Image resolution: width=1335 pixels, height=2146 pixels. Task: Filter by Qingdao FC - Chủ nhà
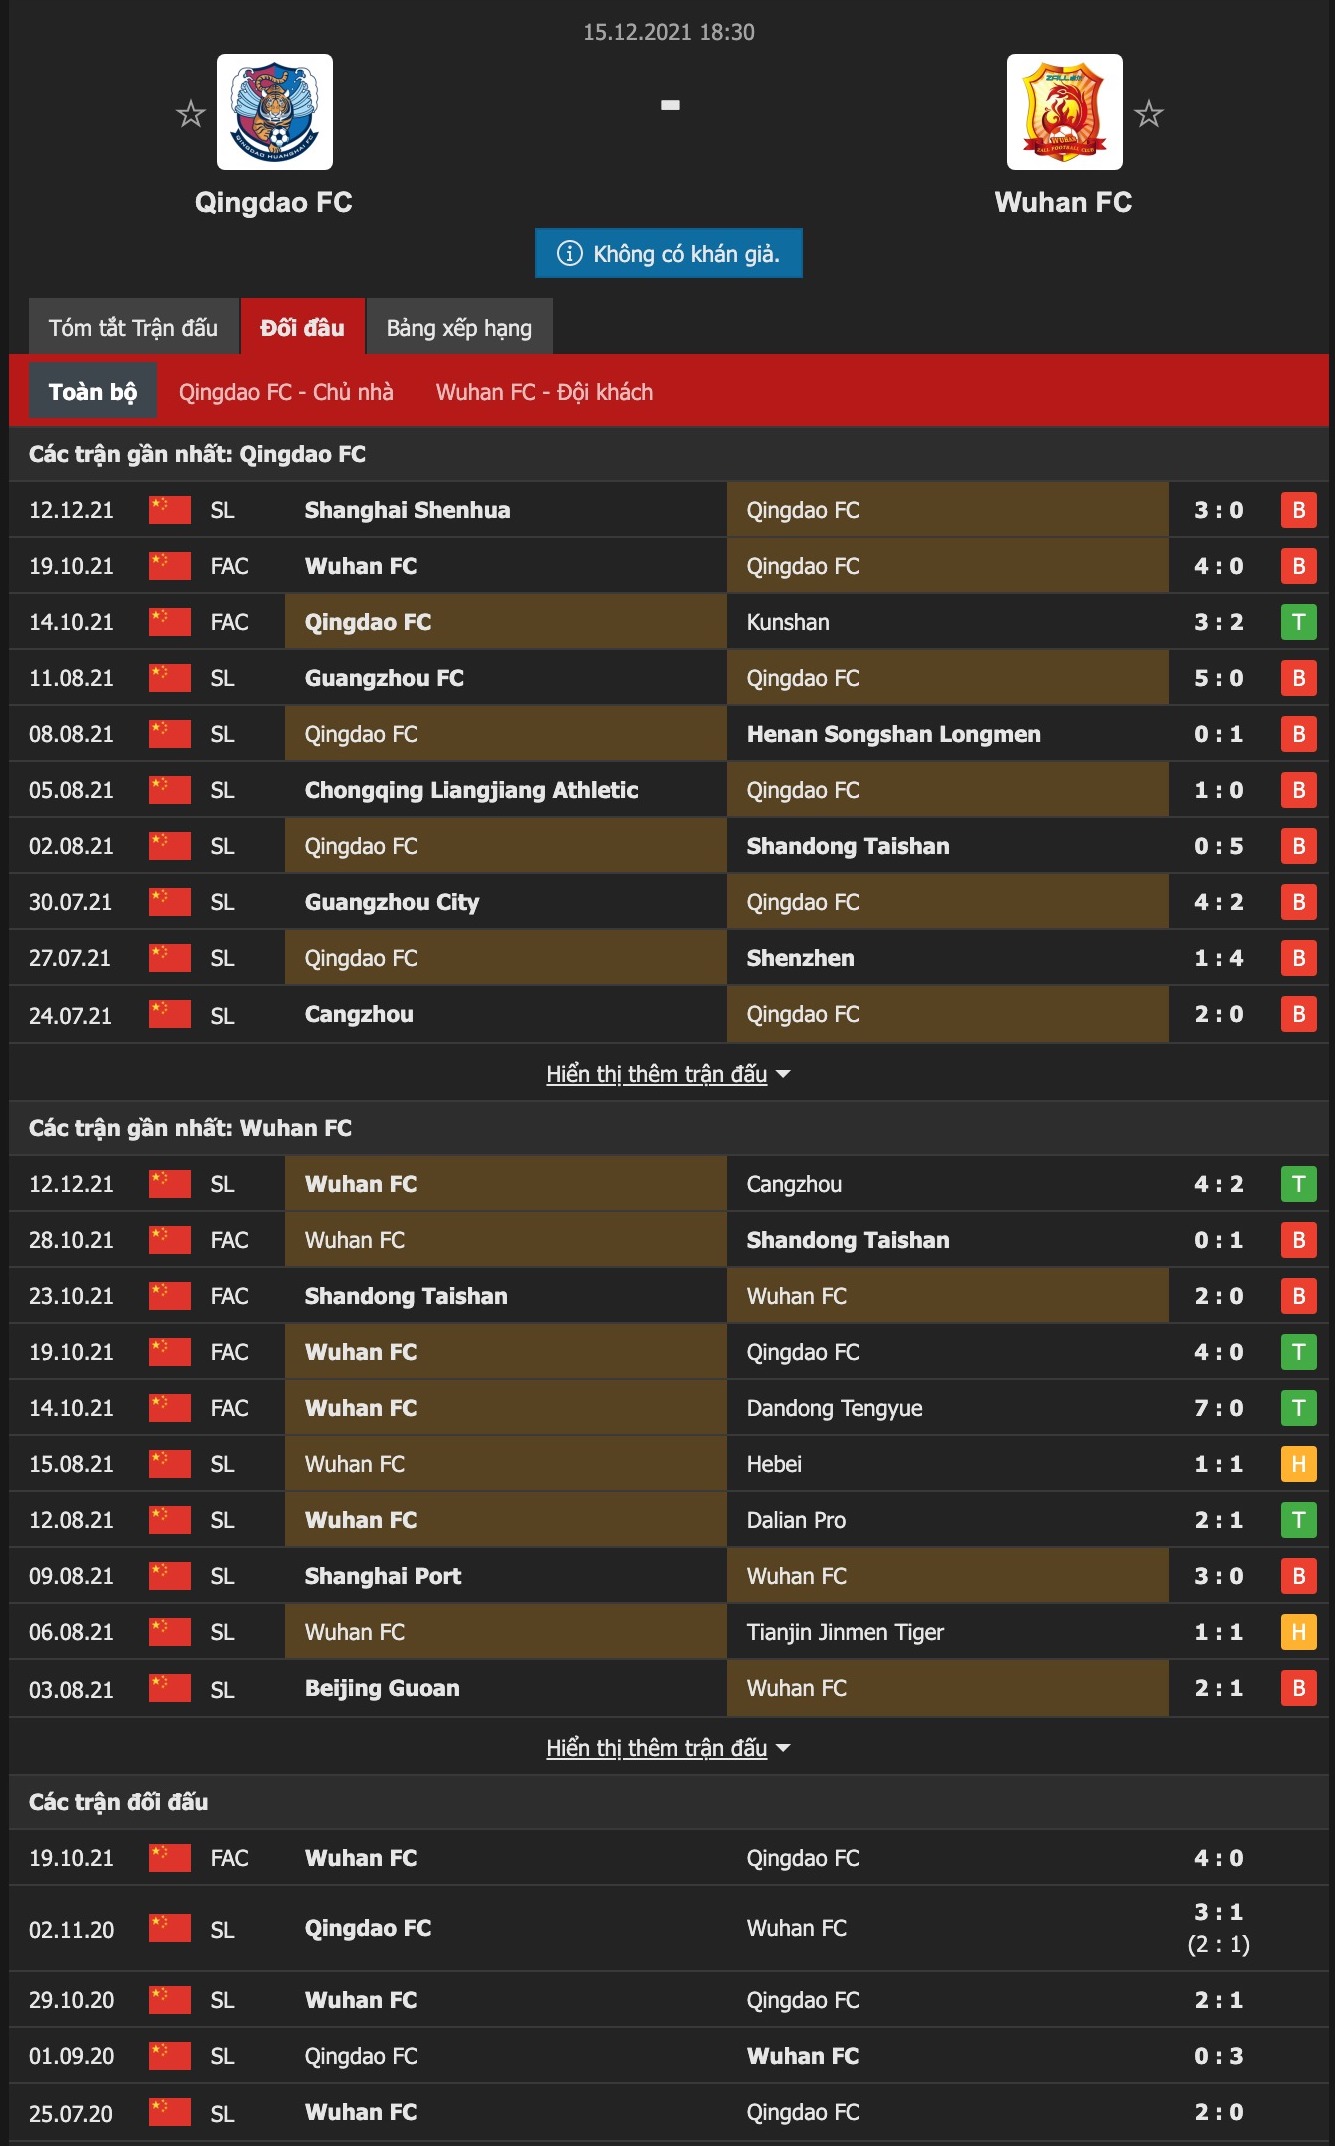pos(286,392)
